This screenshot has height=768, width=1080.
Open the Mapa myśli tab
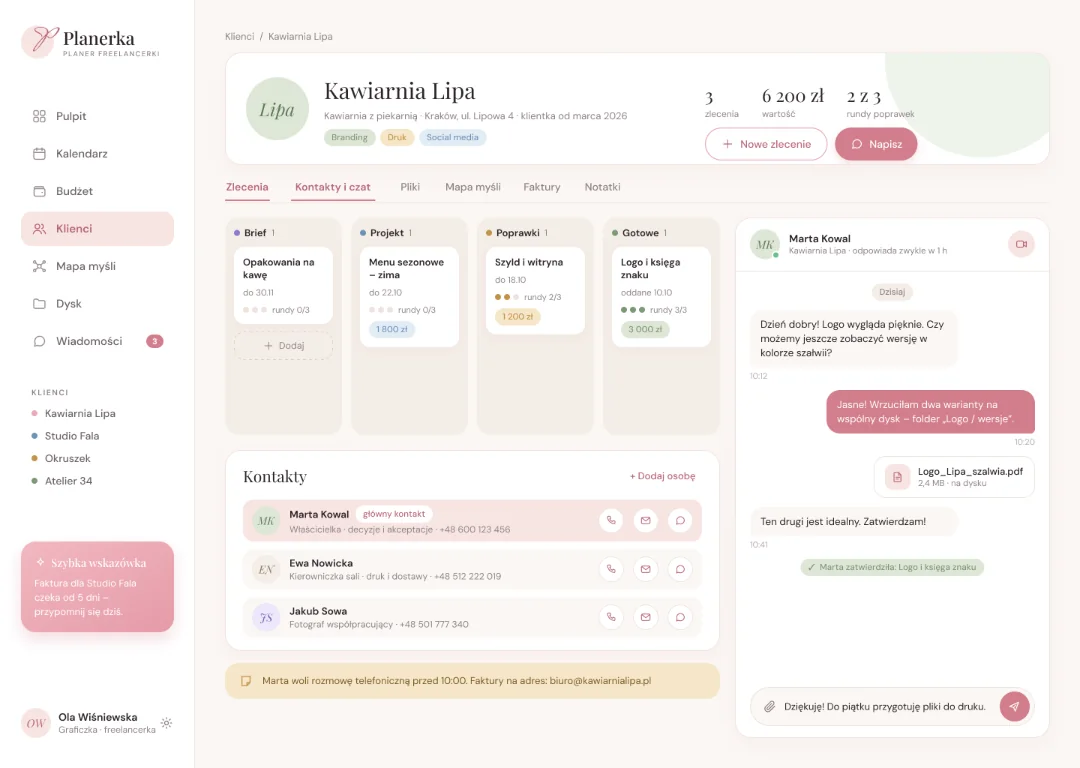(472, 187)
